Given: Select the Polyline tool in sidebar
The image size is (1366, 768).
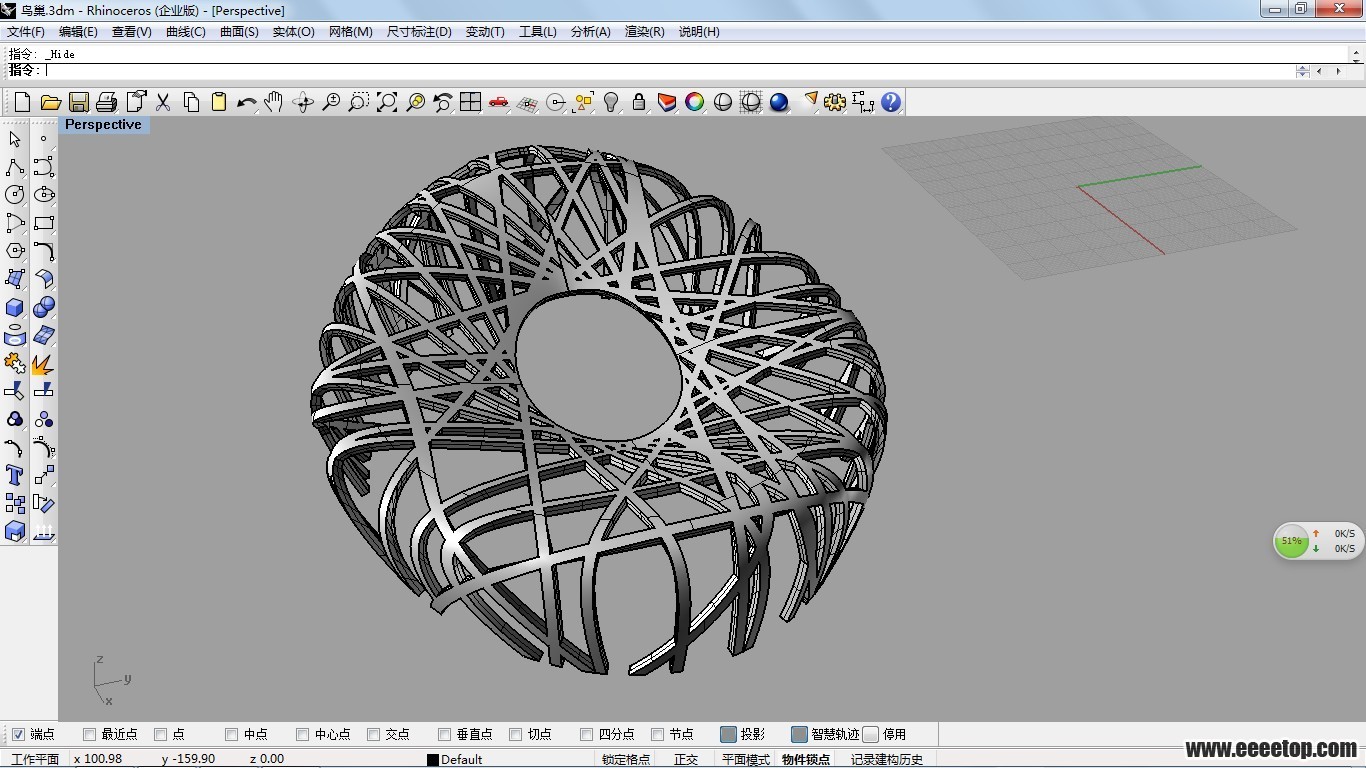Looking at the screenshot, I should (15, 167).
